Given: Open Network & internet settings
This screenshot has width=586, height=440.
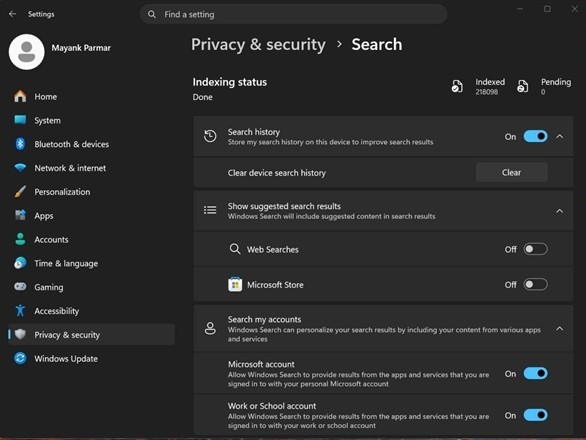Looking at the screenshot, I should [92, 168].
